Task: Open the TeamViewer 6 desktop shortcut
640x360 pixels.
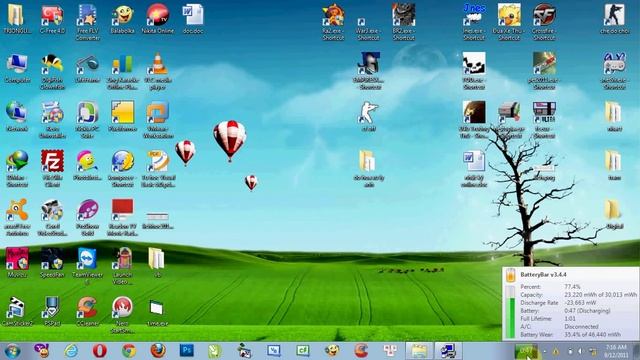Action: 87,266
